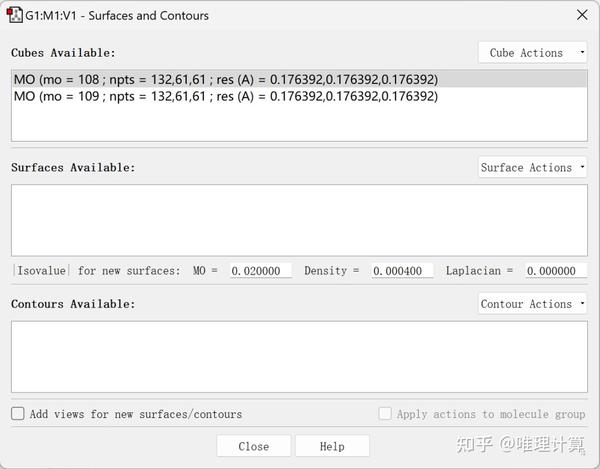
Task: Click empty area of Cubes Available list
Action: point(298,124)
